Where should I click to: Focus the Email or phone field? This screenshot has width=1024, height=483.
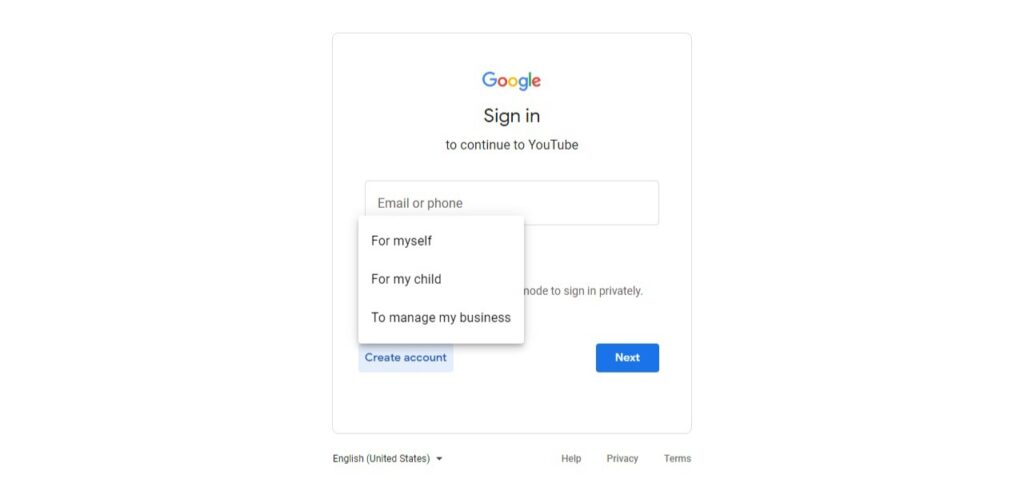coord(511,203)
